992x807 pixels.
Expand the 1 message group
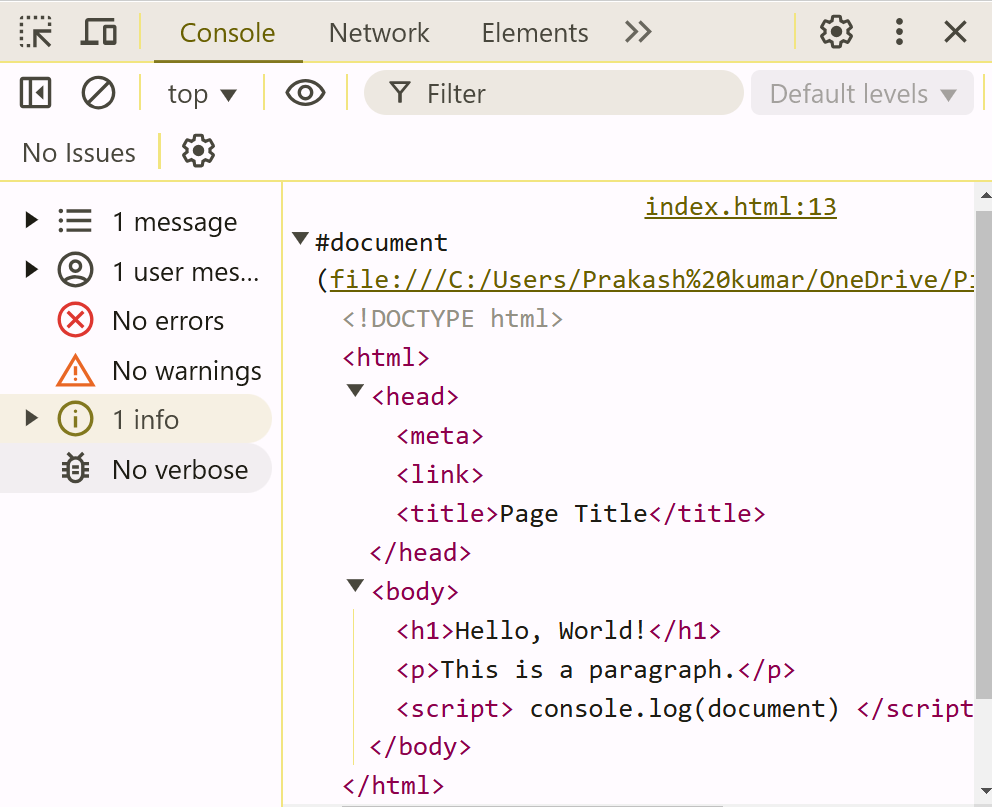click(x=31, y=220)
